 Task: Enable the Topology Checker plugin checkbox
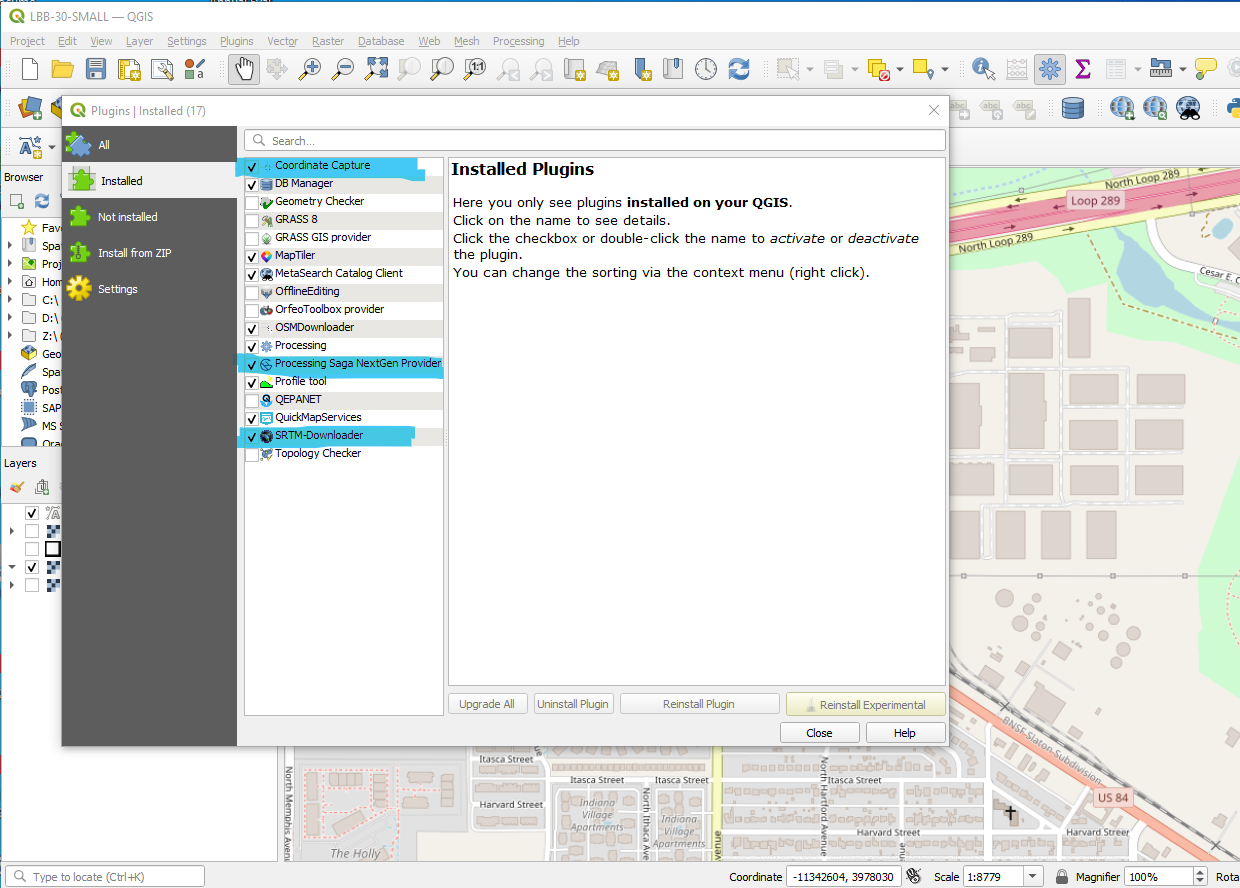(x=252, y=455)
